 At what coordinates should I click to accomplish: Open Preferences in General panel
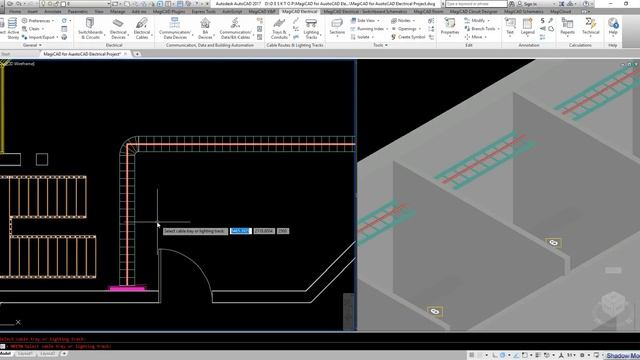[38, 20]
